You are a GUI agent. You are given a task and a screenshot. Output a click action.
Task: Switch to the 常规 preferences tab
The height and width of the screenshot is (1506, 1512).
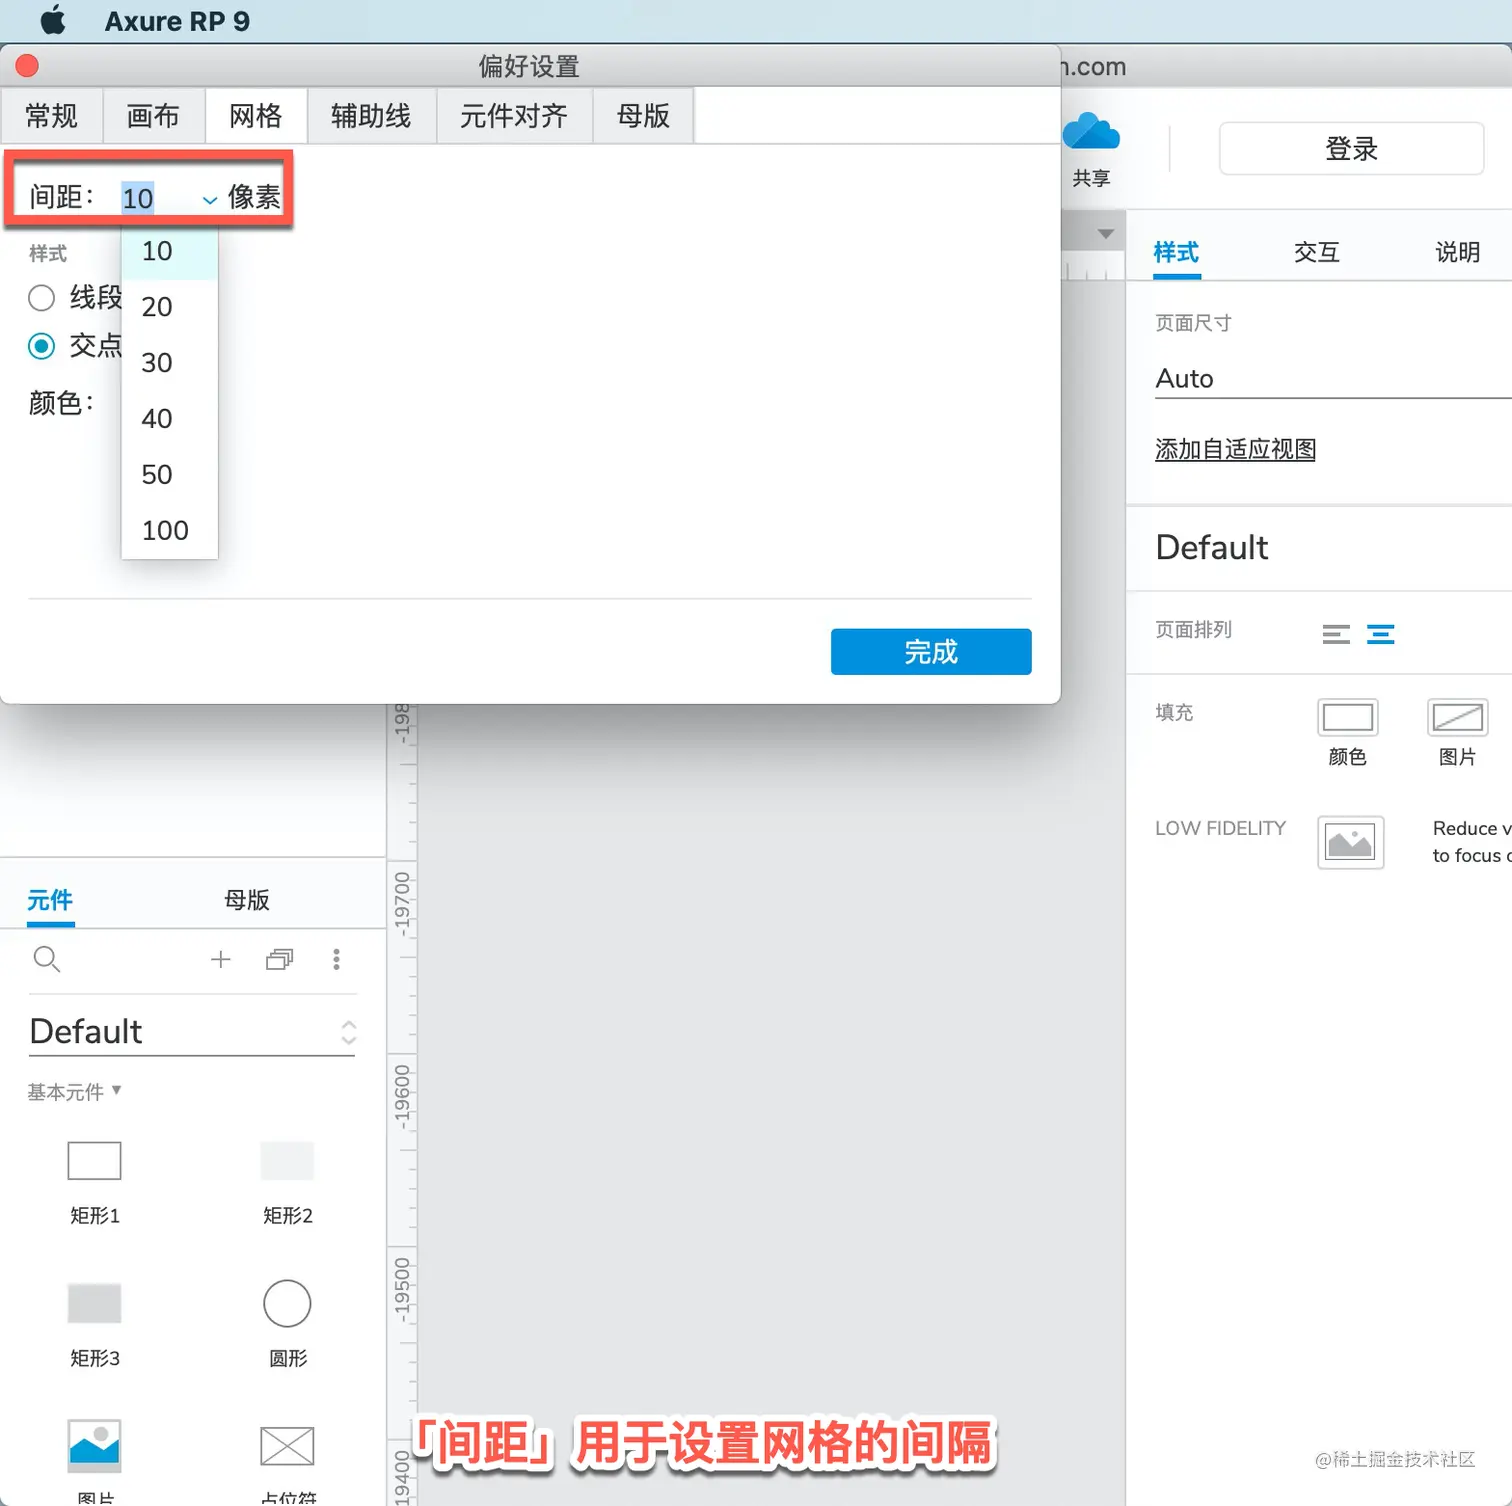point(51,116)
